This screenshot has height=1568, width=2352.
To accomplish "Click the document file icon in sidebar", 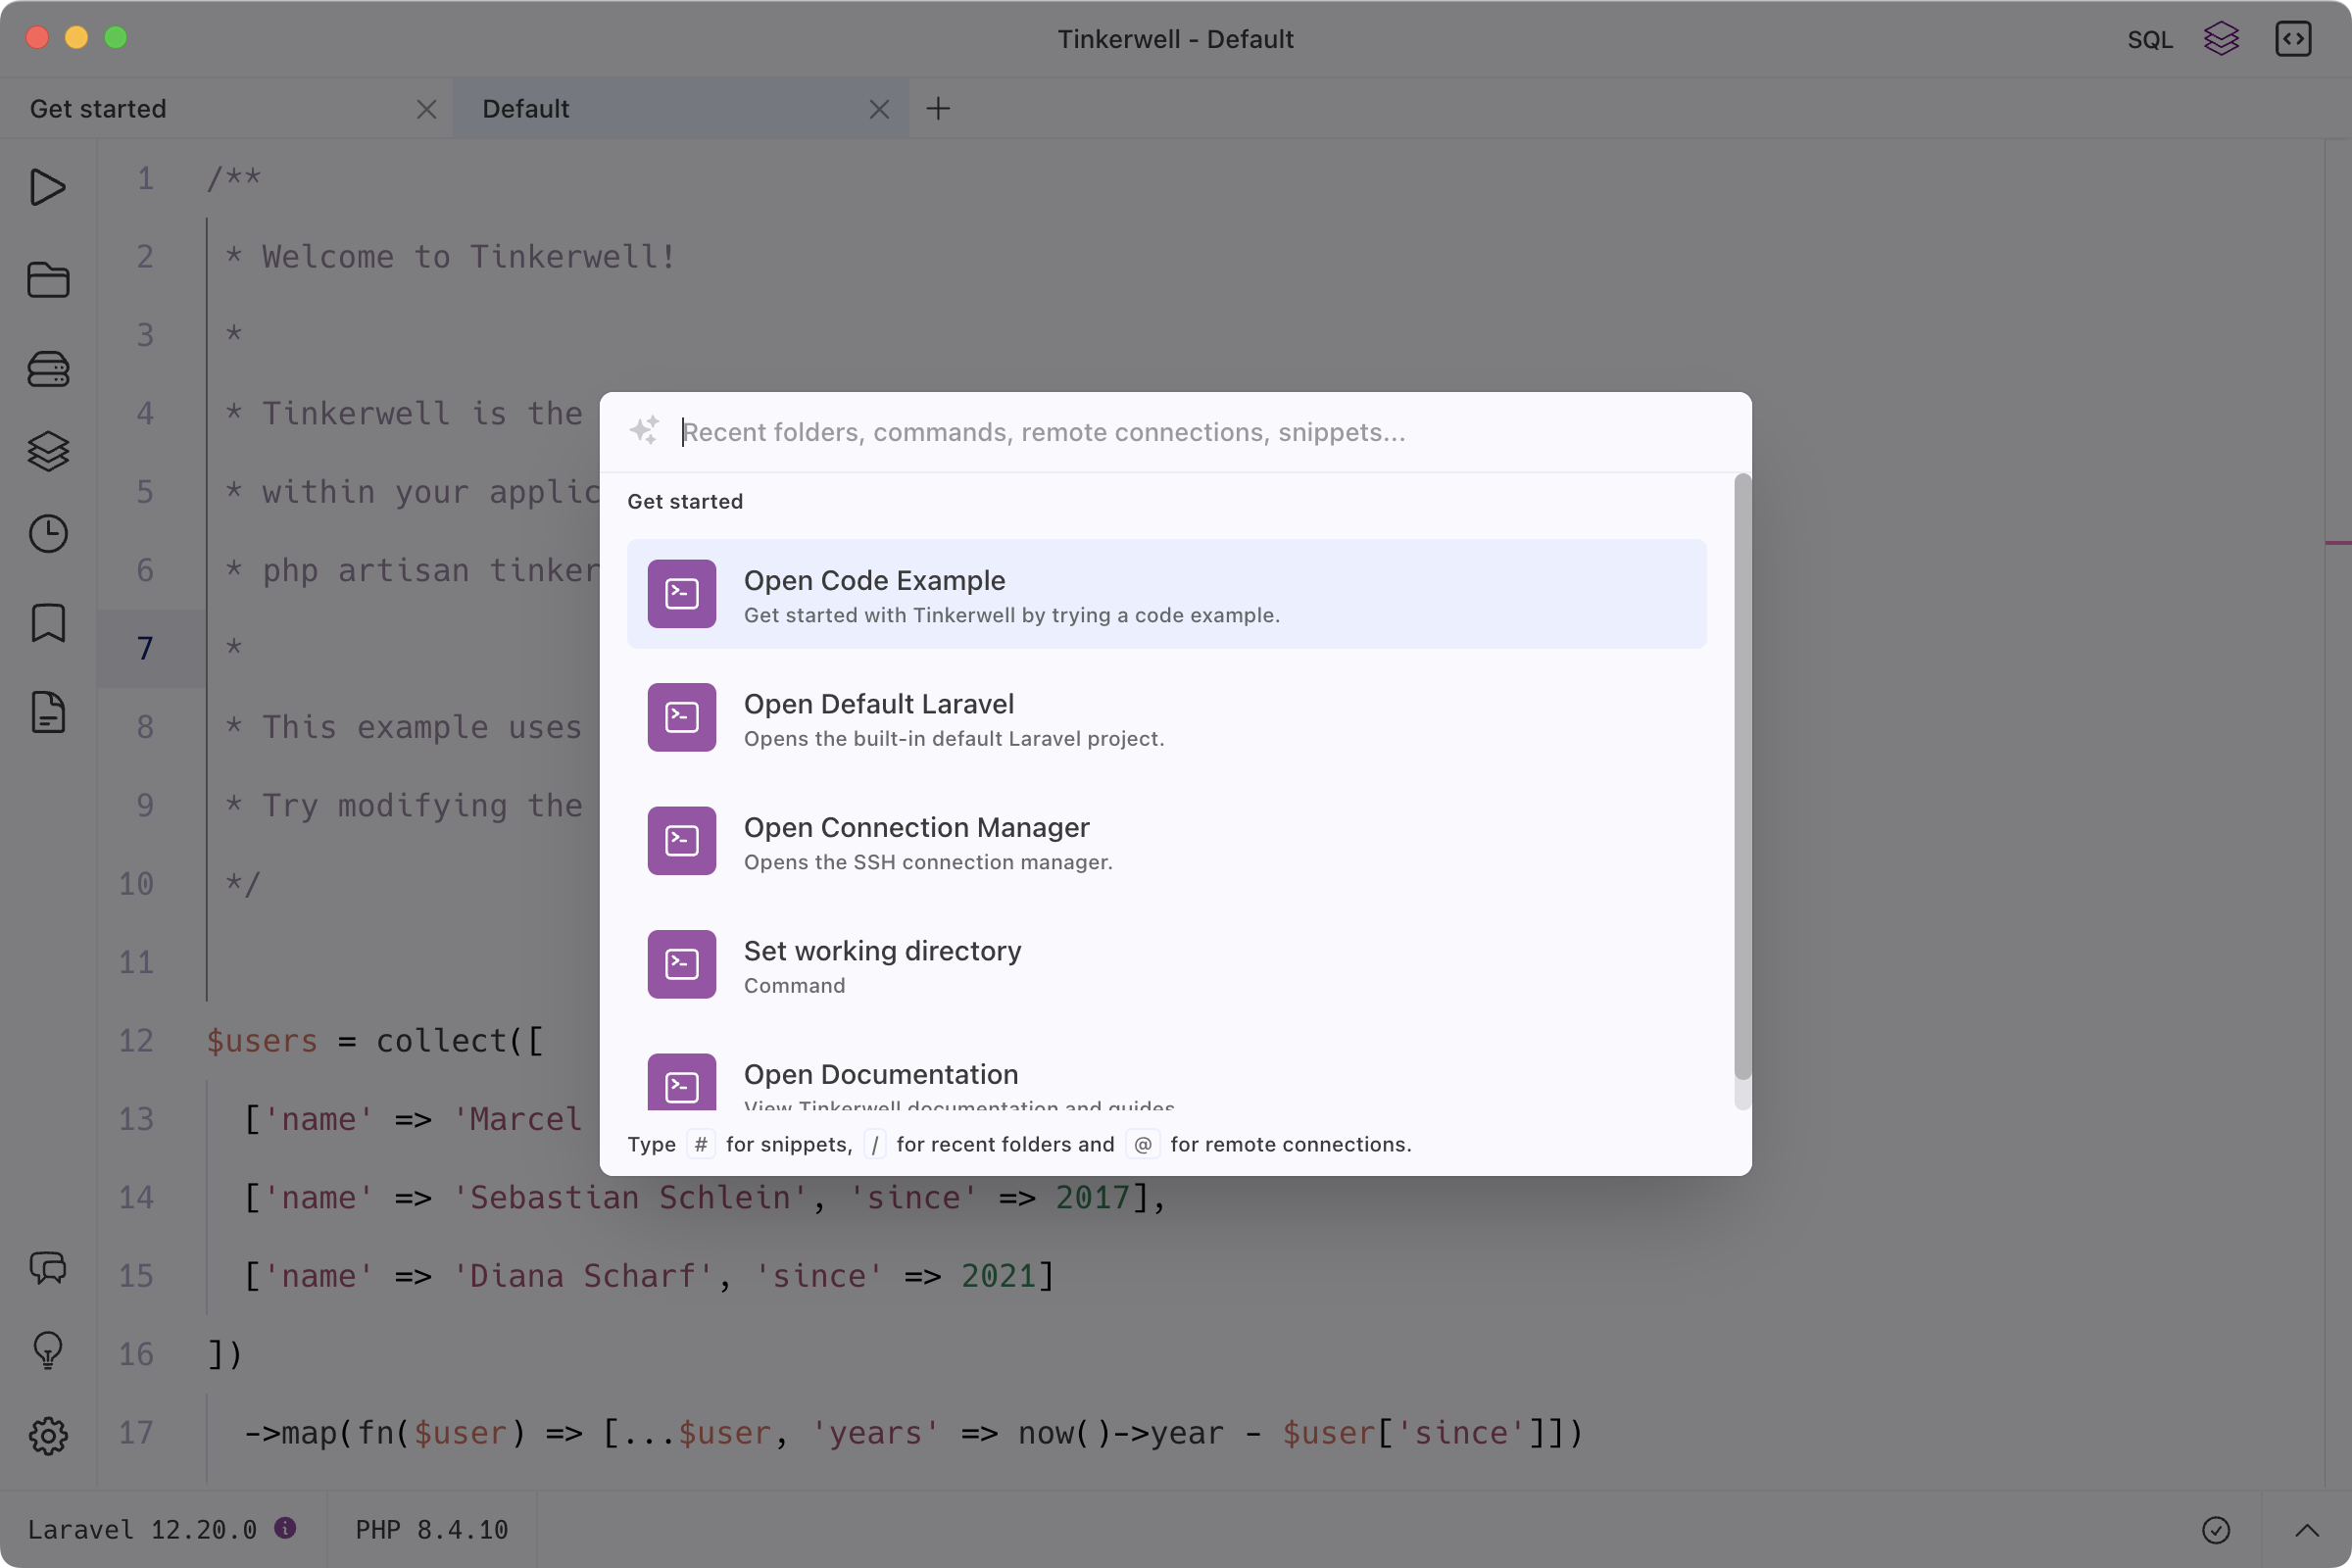I will [47, 712].
